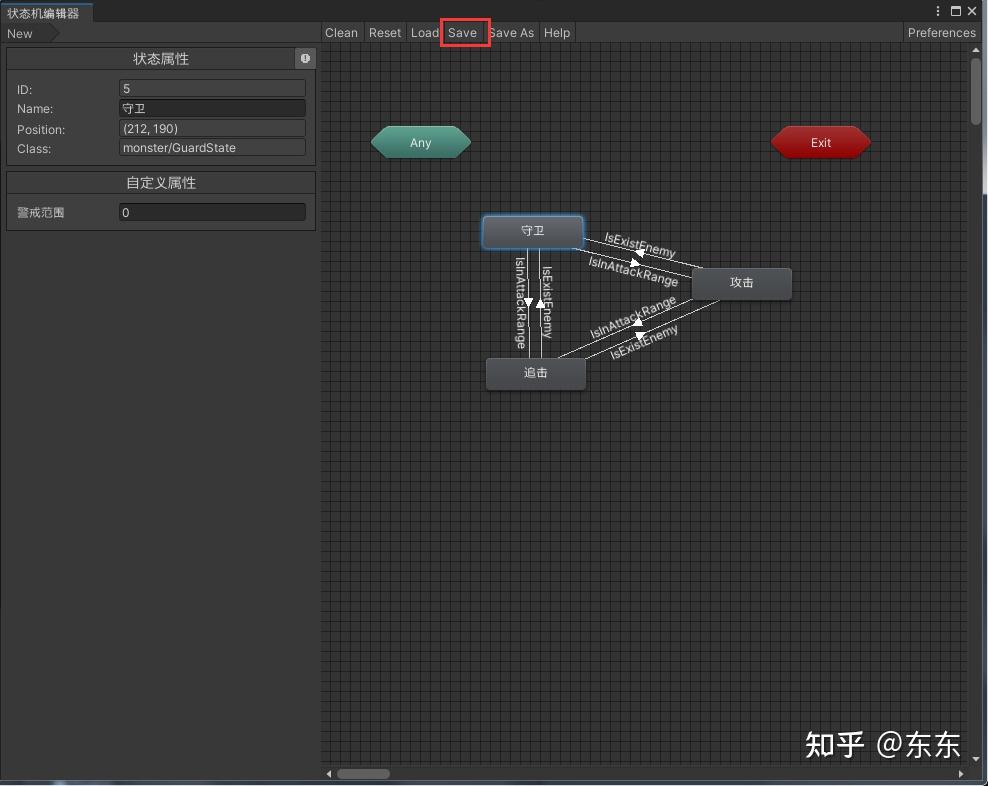This screenshot has width=988, height=786.
Task: Edit the Name field showing 守卫
Action: click(211, 108)
